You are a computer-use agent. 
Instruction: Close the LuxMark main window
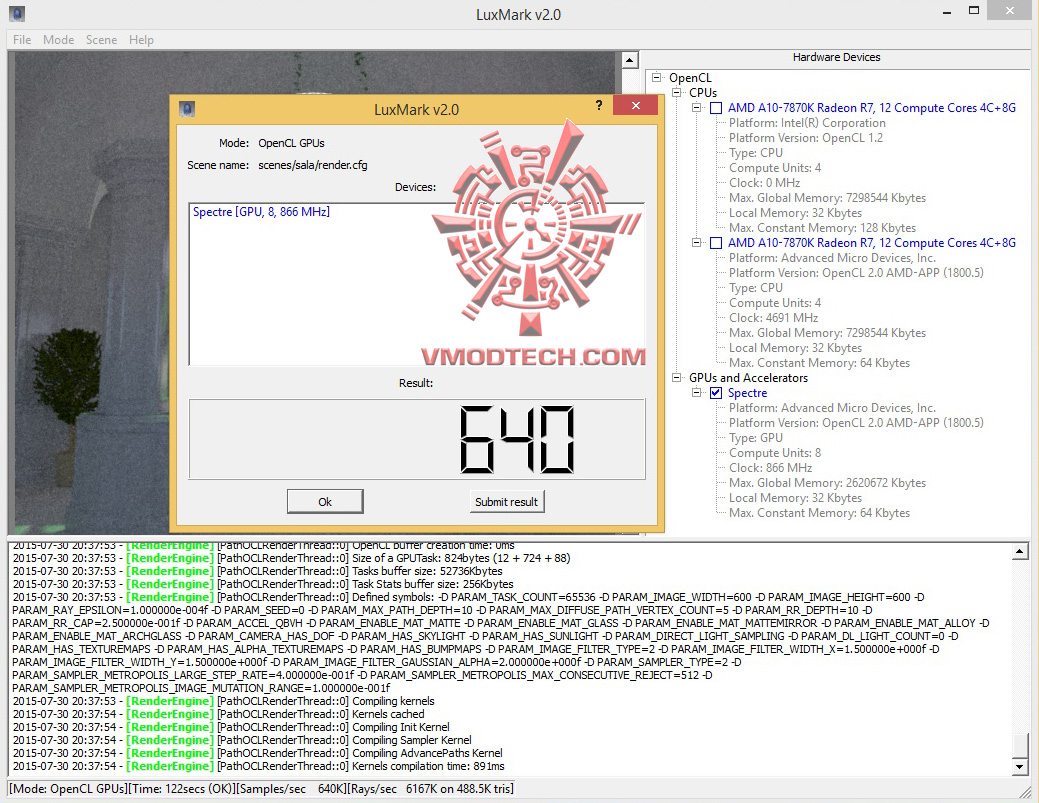(x=1009, y=10)
